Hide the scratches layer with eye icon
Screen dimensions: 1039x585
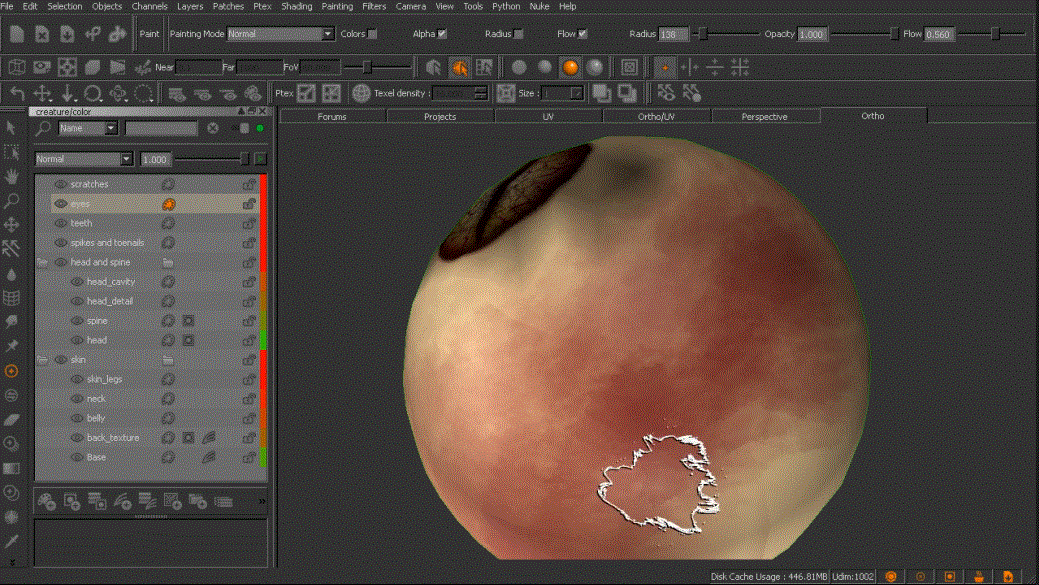[60, 184]
